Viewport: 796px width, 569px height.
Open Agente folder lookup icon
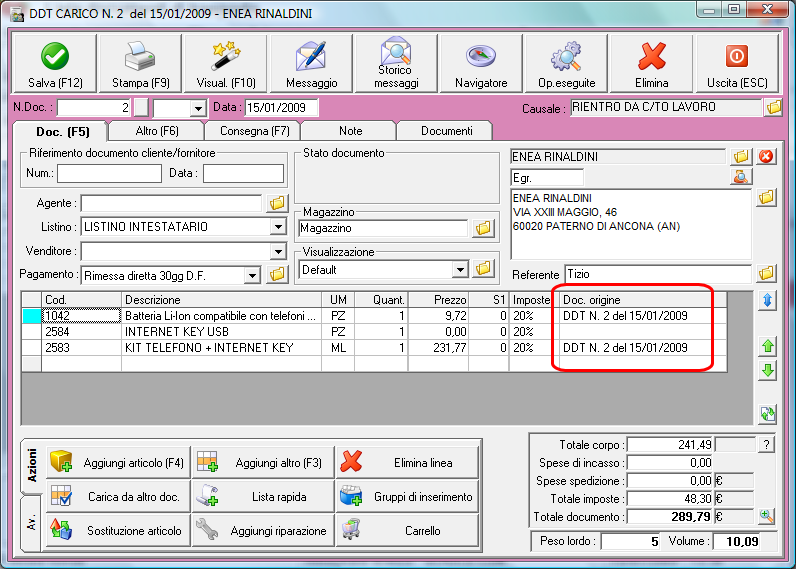pyautogui.click(x=277, y=203)
